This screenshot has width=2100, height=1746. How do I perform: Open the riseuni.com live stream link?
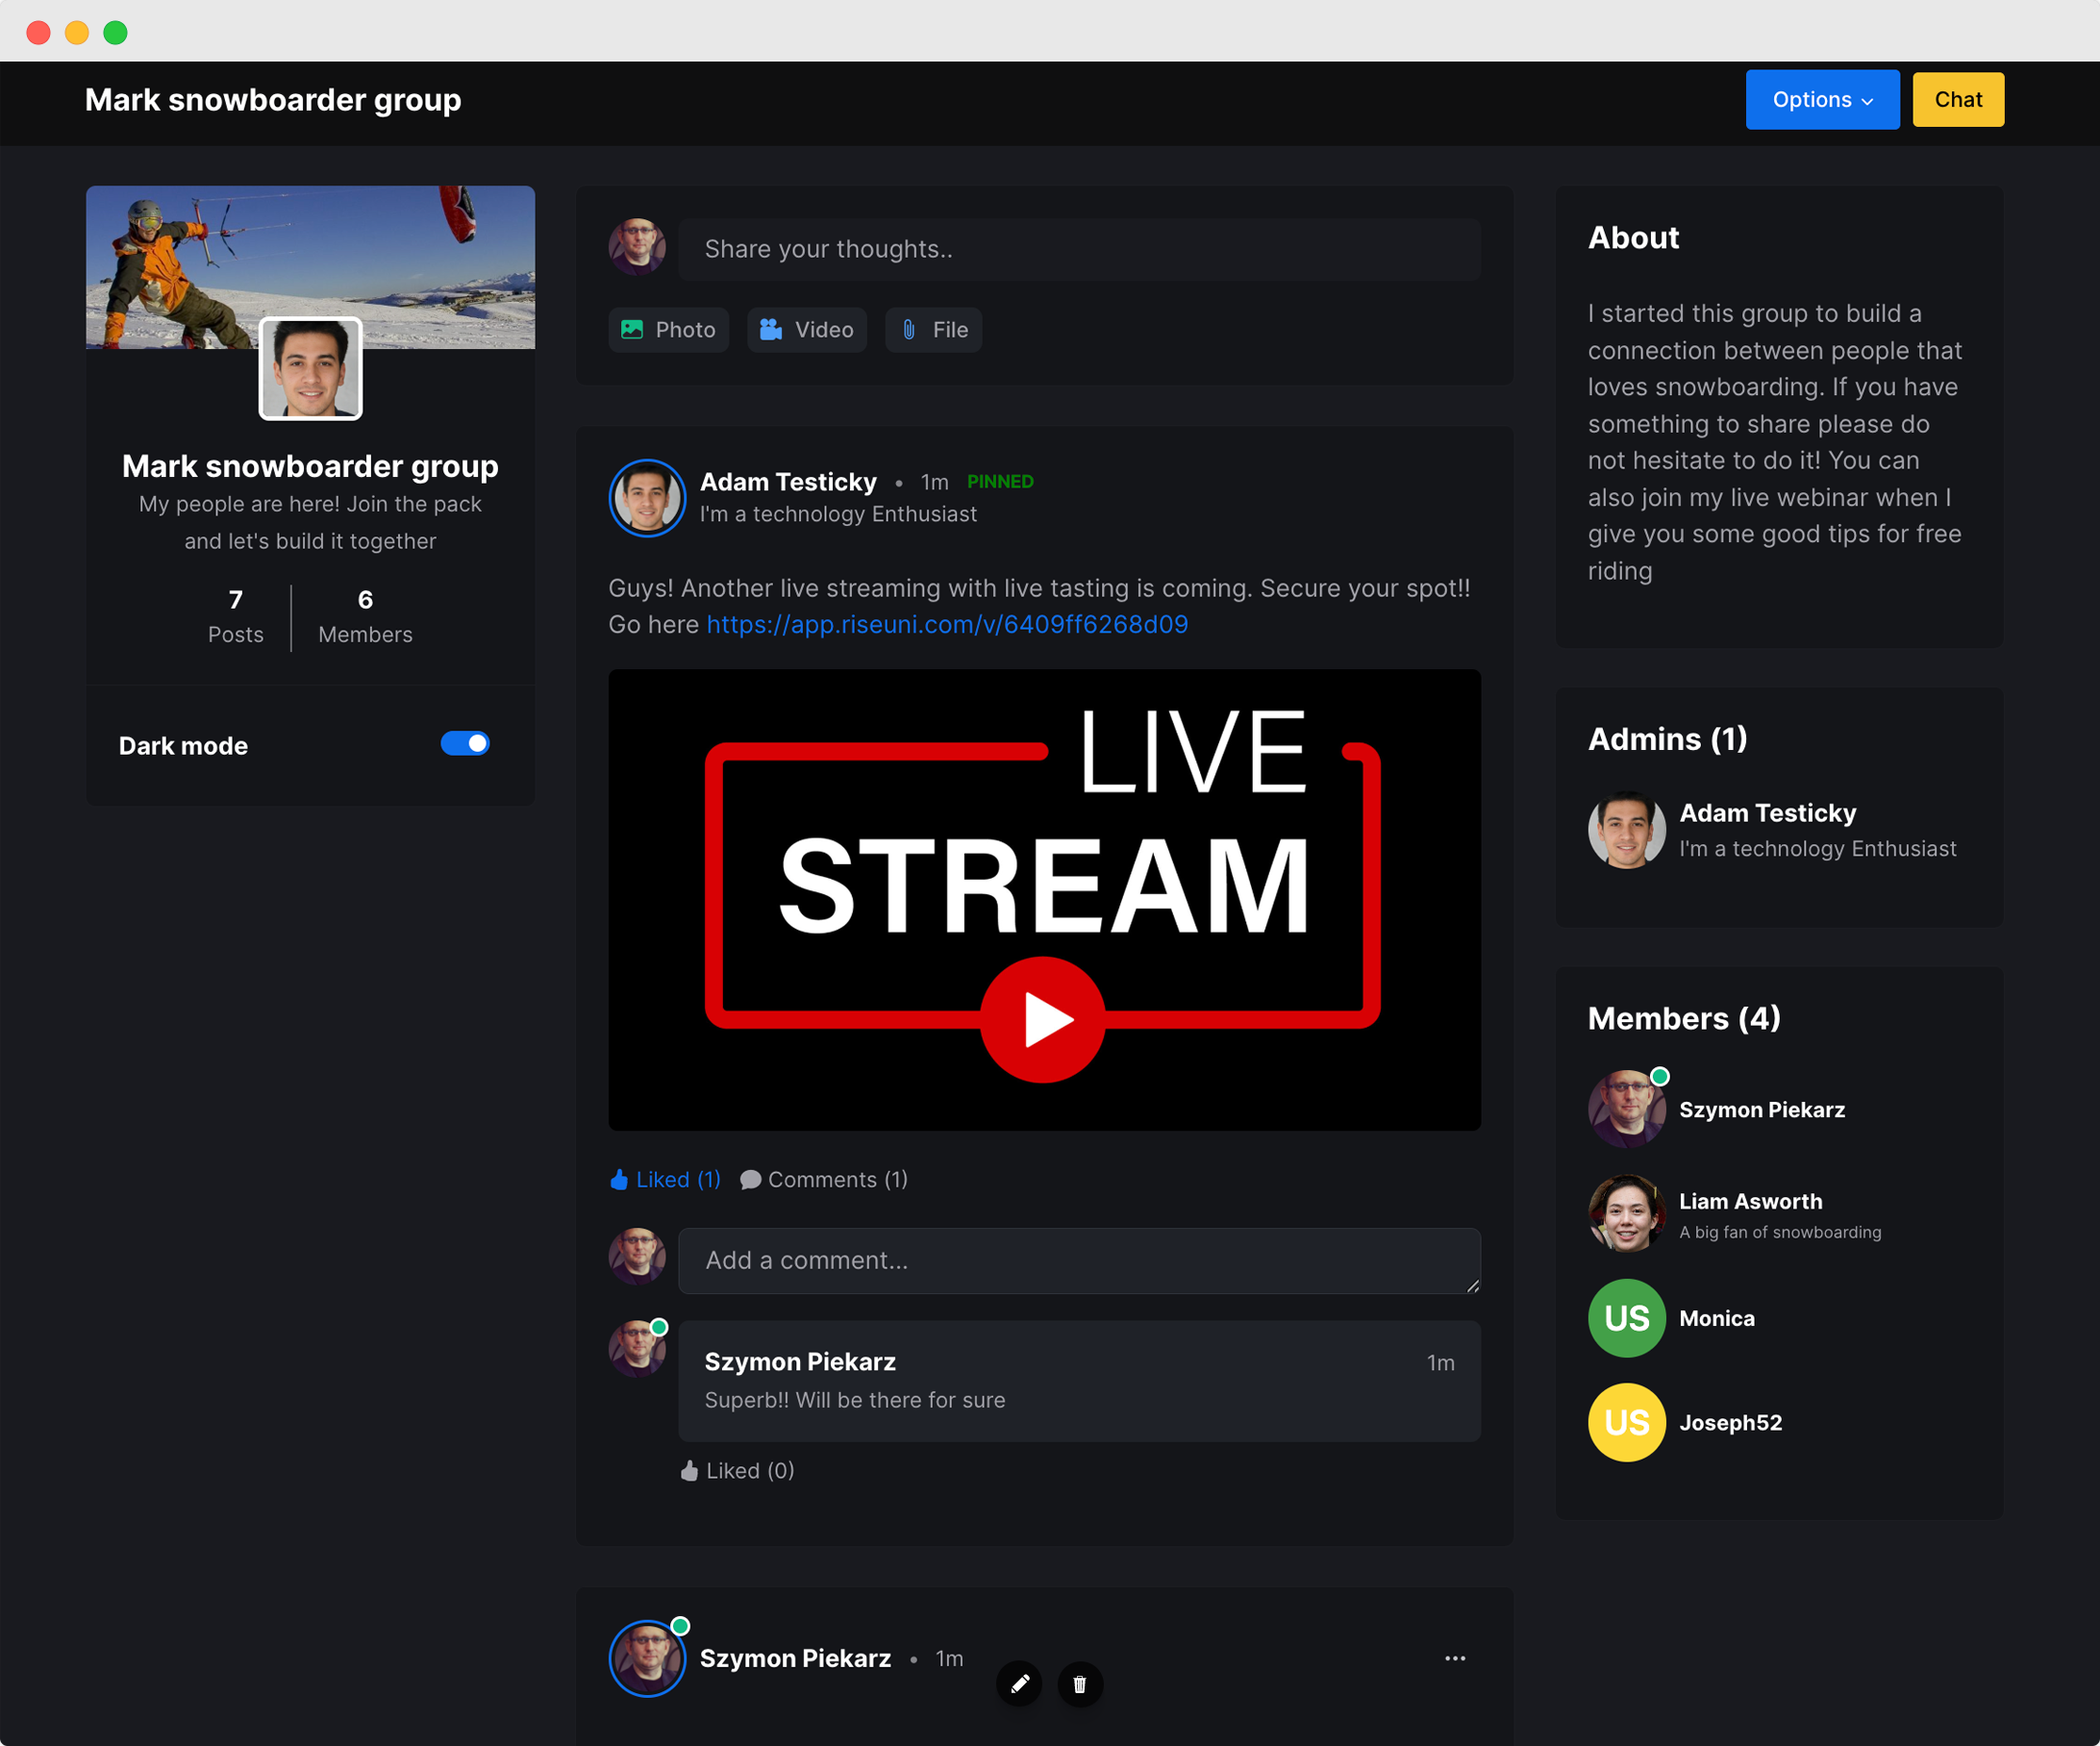pos(947,625)
